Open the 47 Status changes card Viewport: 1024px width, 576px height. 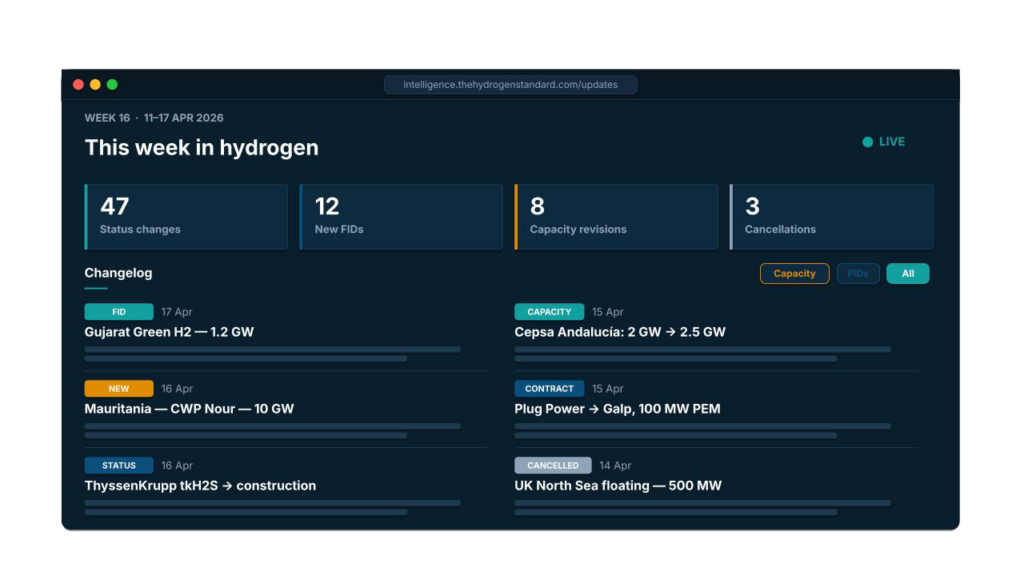coord(186,216)
